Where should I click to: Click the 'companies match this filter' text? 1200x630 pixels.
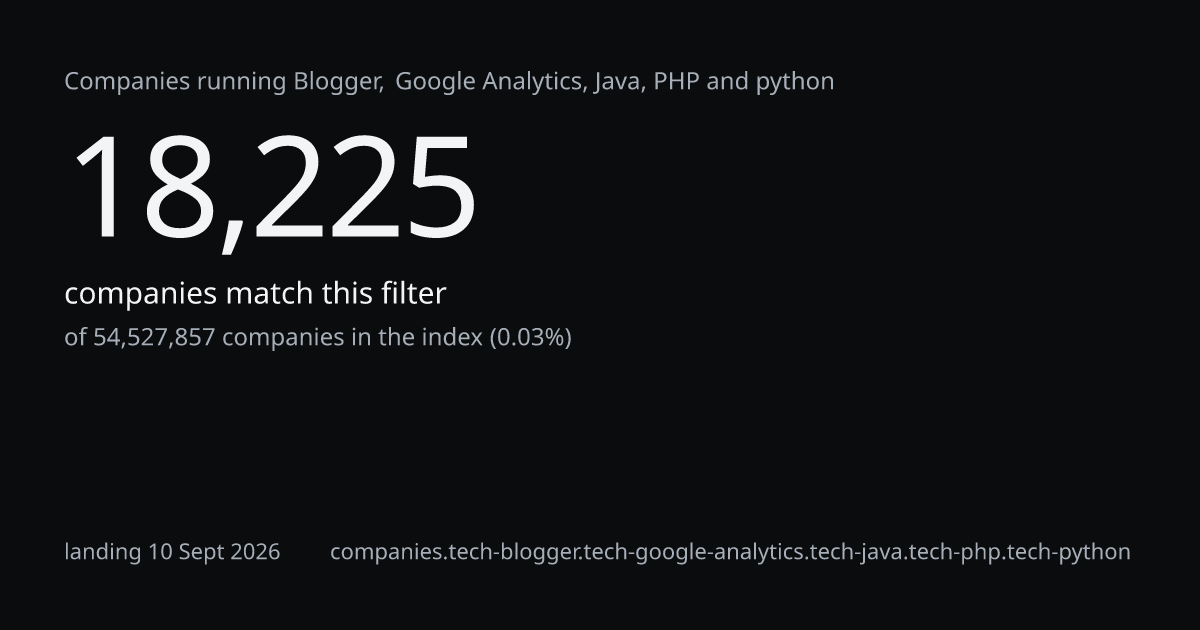click(x=255, y=294)
